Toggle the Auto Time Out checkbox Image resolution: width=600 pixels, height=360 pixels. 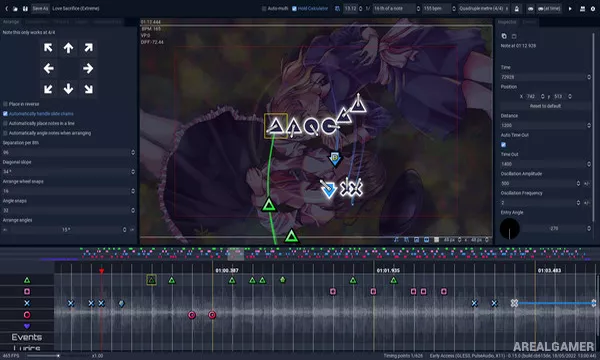[503, 145]
